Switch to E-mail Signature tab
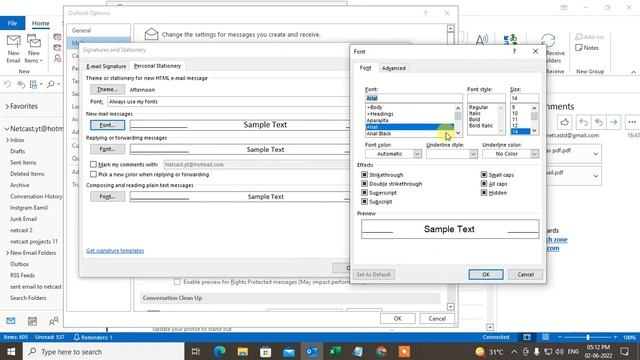 pyautogui.click(x=106, y=66)
